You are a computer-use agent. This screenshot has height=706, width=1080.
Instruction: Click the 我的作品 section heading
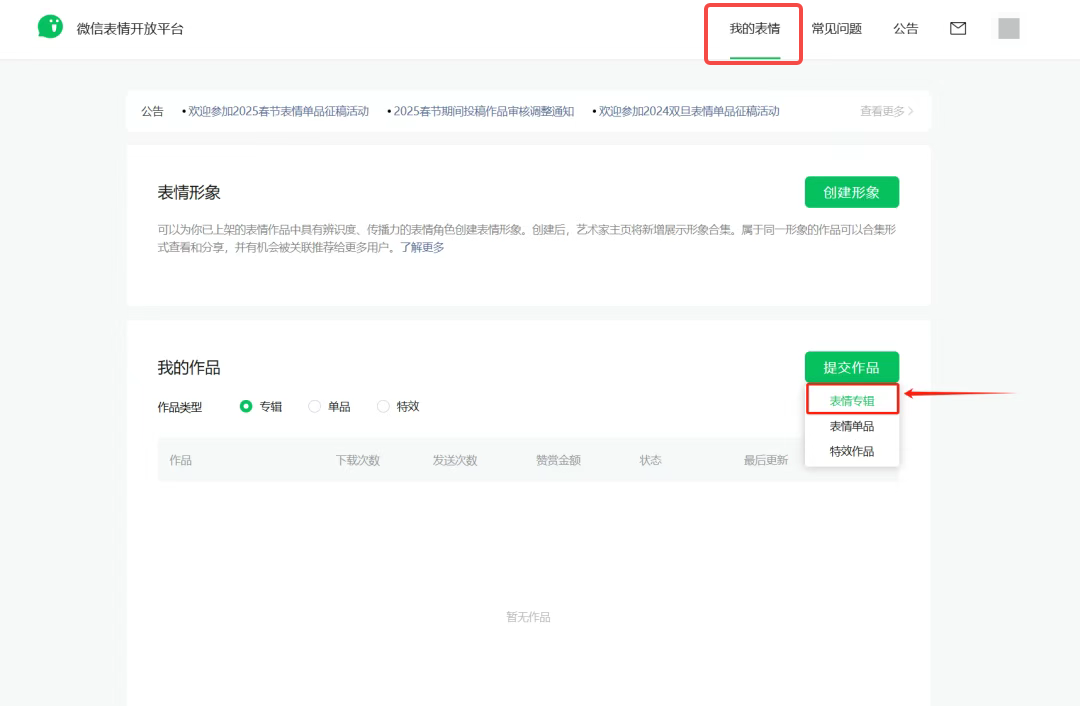(189, 367)
